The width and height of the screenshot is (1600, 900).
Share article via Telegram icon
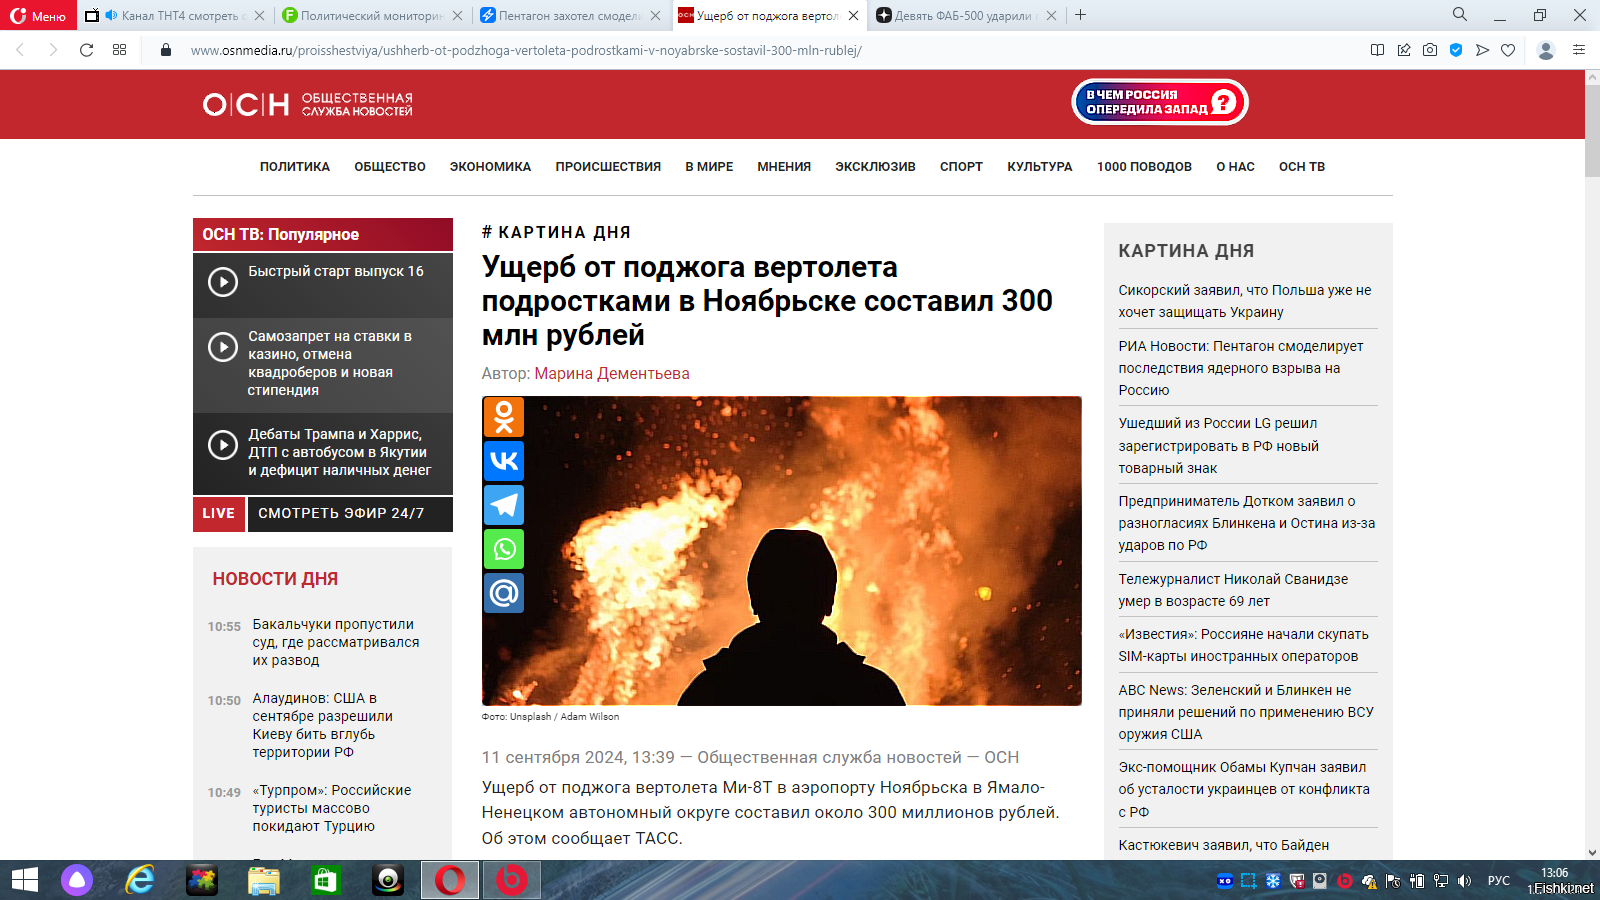(504, 505)
